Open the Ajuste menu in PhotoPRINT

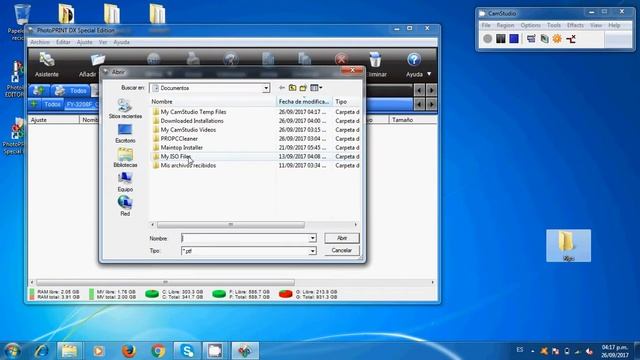pyautogui.click(x=84, y=42)
